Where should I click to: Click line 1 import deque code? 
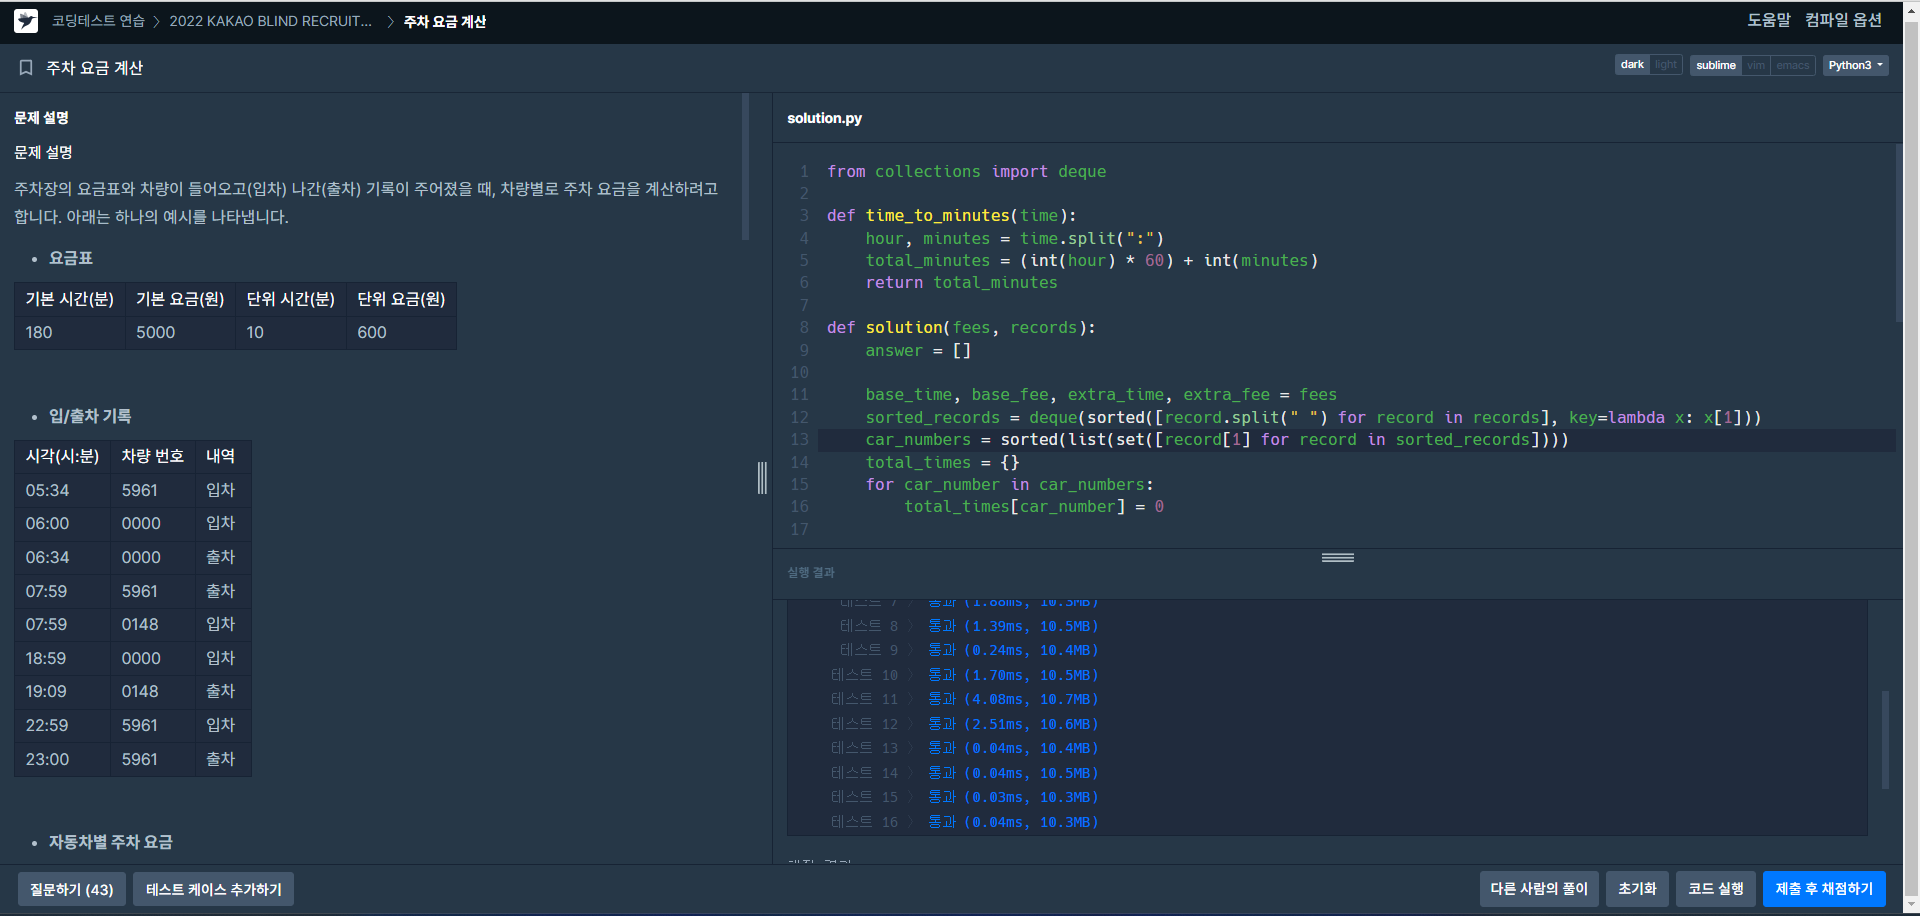point(966,172)
